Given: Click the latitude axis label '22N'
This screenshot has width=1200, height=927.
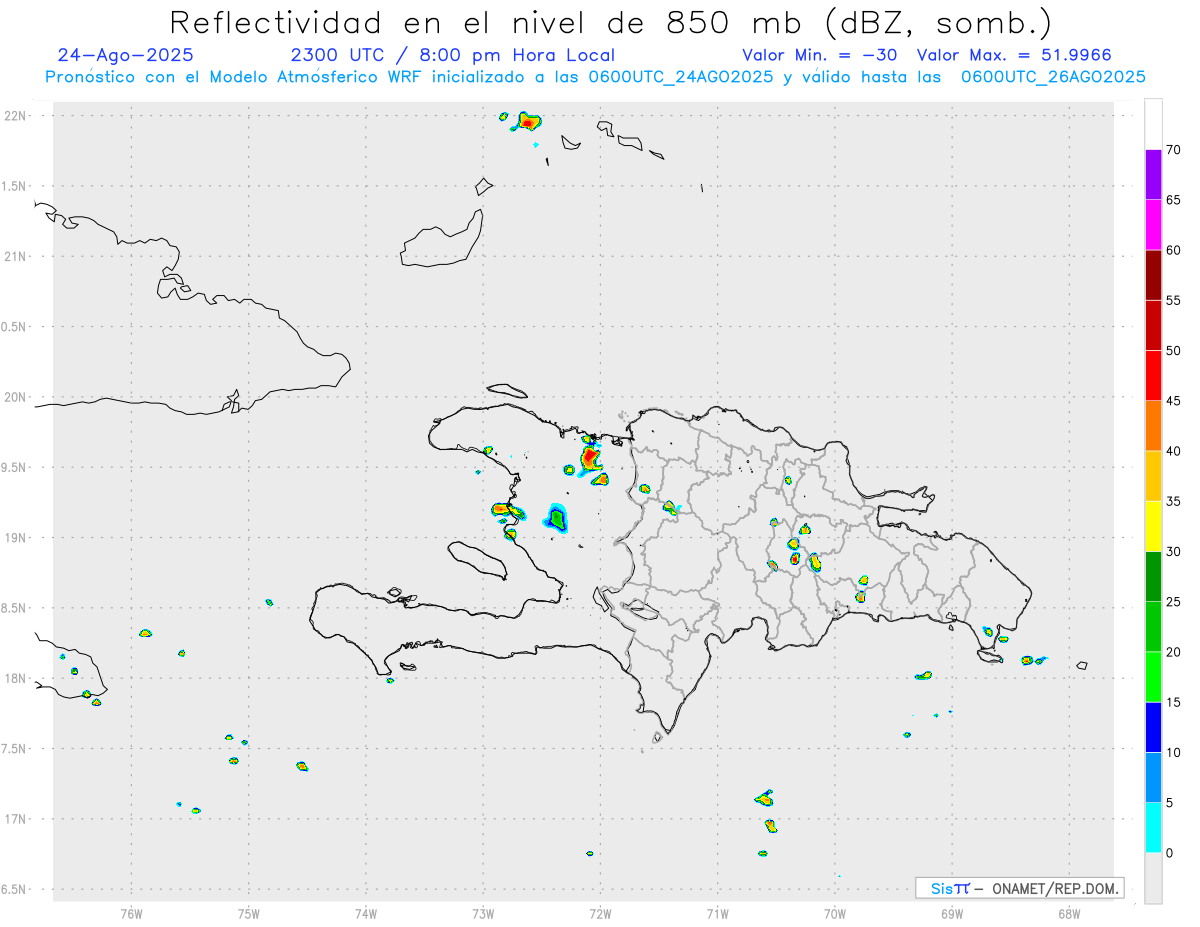Looking at the screenshot, I should pos(14,116).
